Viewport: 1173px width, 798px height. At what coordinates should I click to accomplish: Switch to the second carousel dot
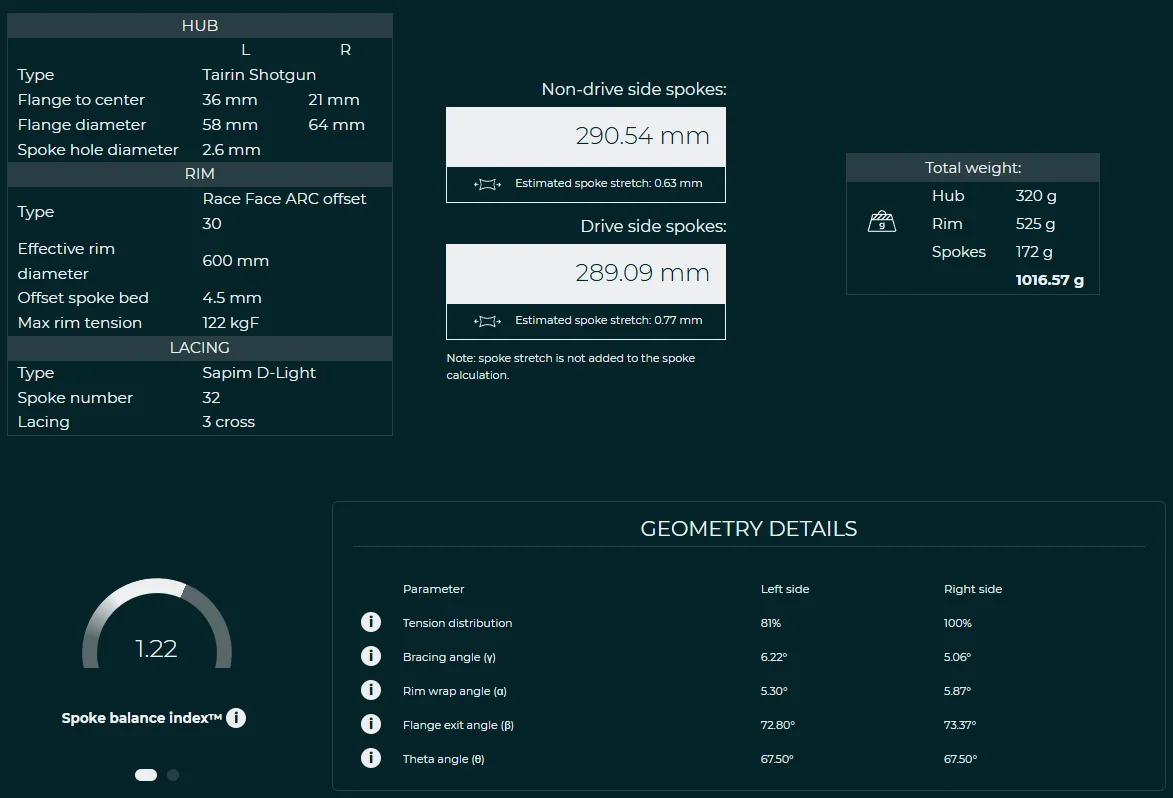point(173,775)
